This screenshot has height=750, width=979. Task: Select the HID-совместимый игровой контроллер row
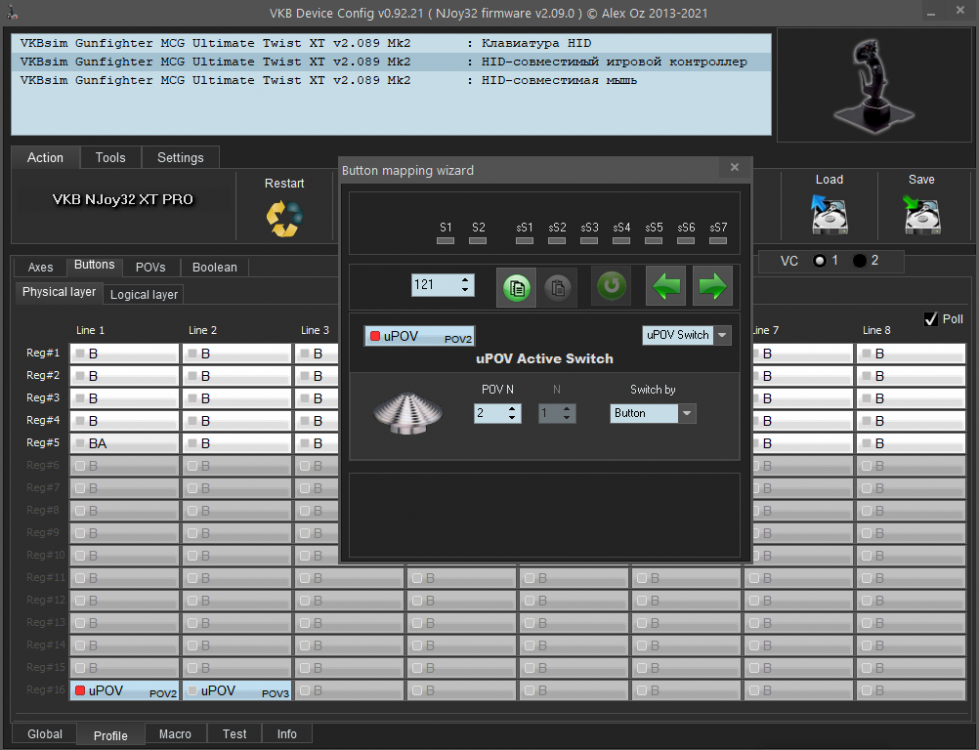tap(391, 62)
